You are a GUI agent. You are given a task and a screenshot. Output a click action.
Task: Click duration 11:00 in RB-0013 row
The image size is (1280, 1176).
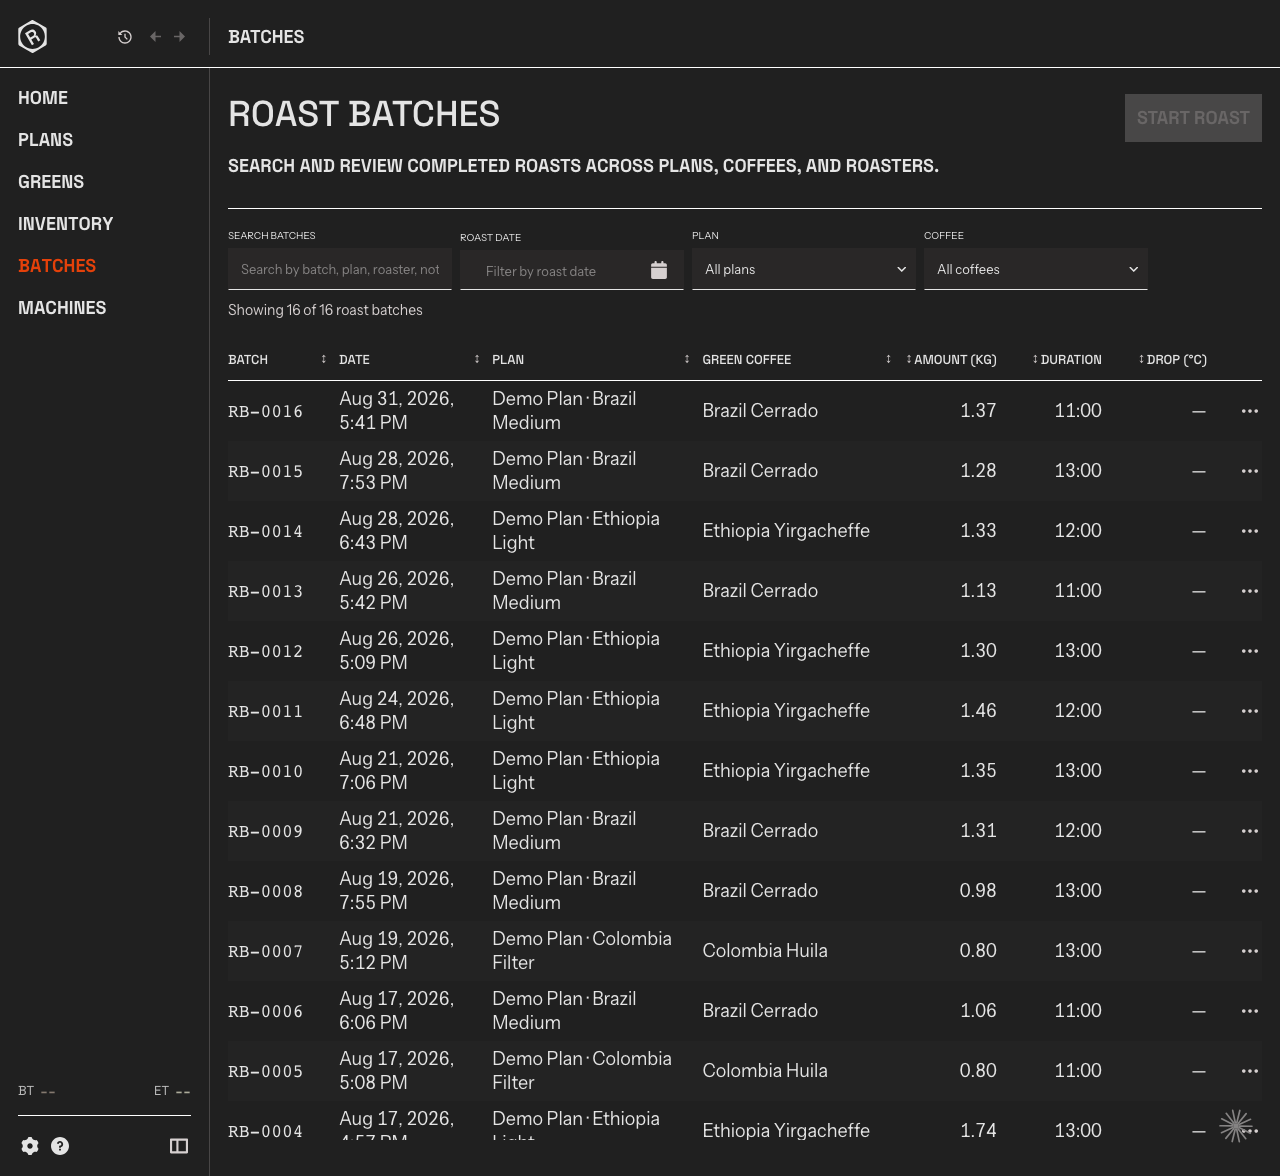(1078, 591)
